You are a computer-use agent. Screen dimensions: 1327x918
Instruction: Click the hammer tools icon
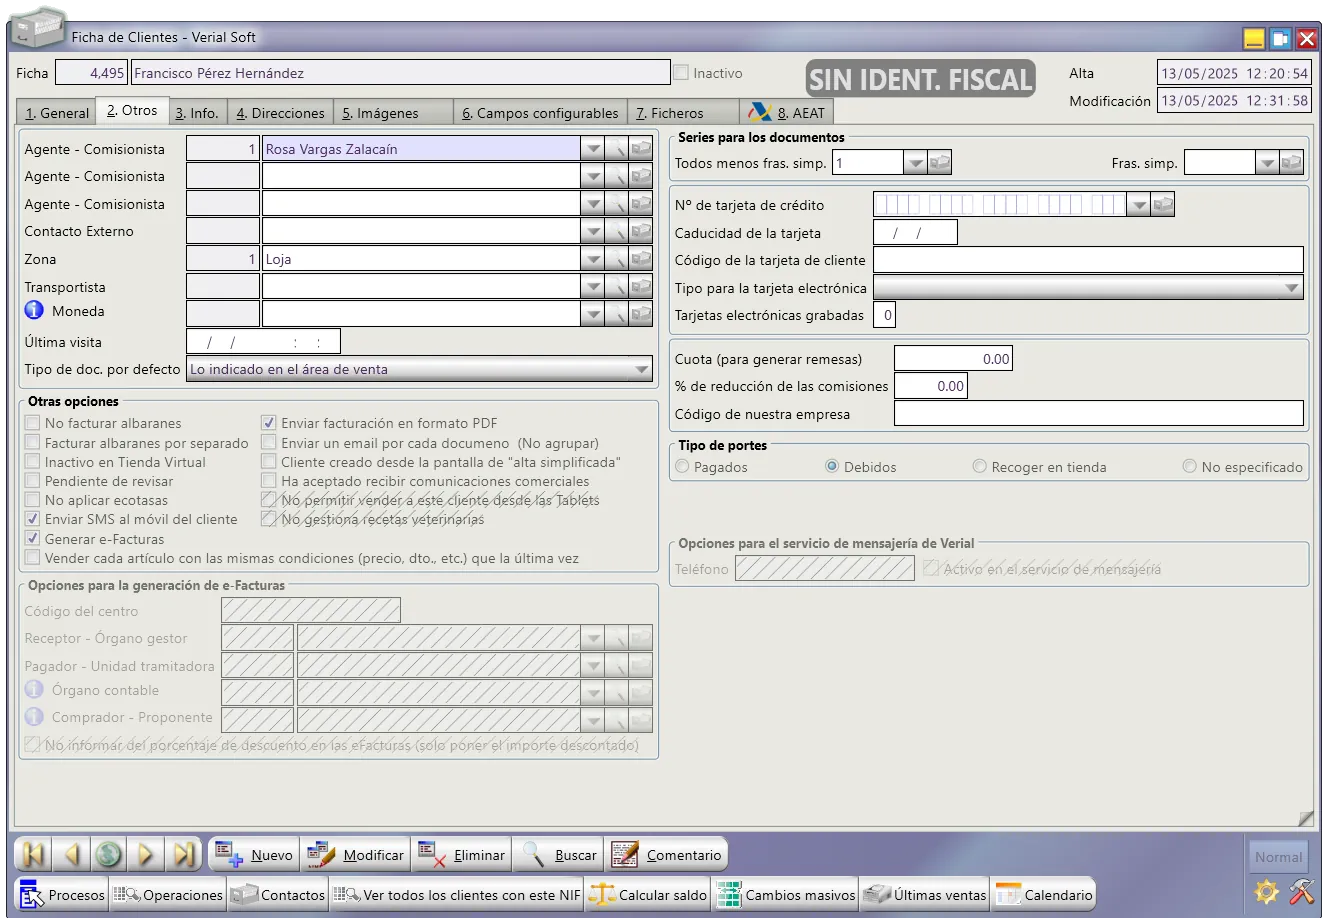pos(1302,892)
